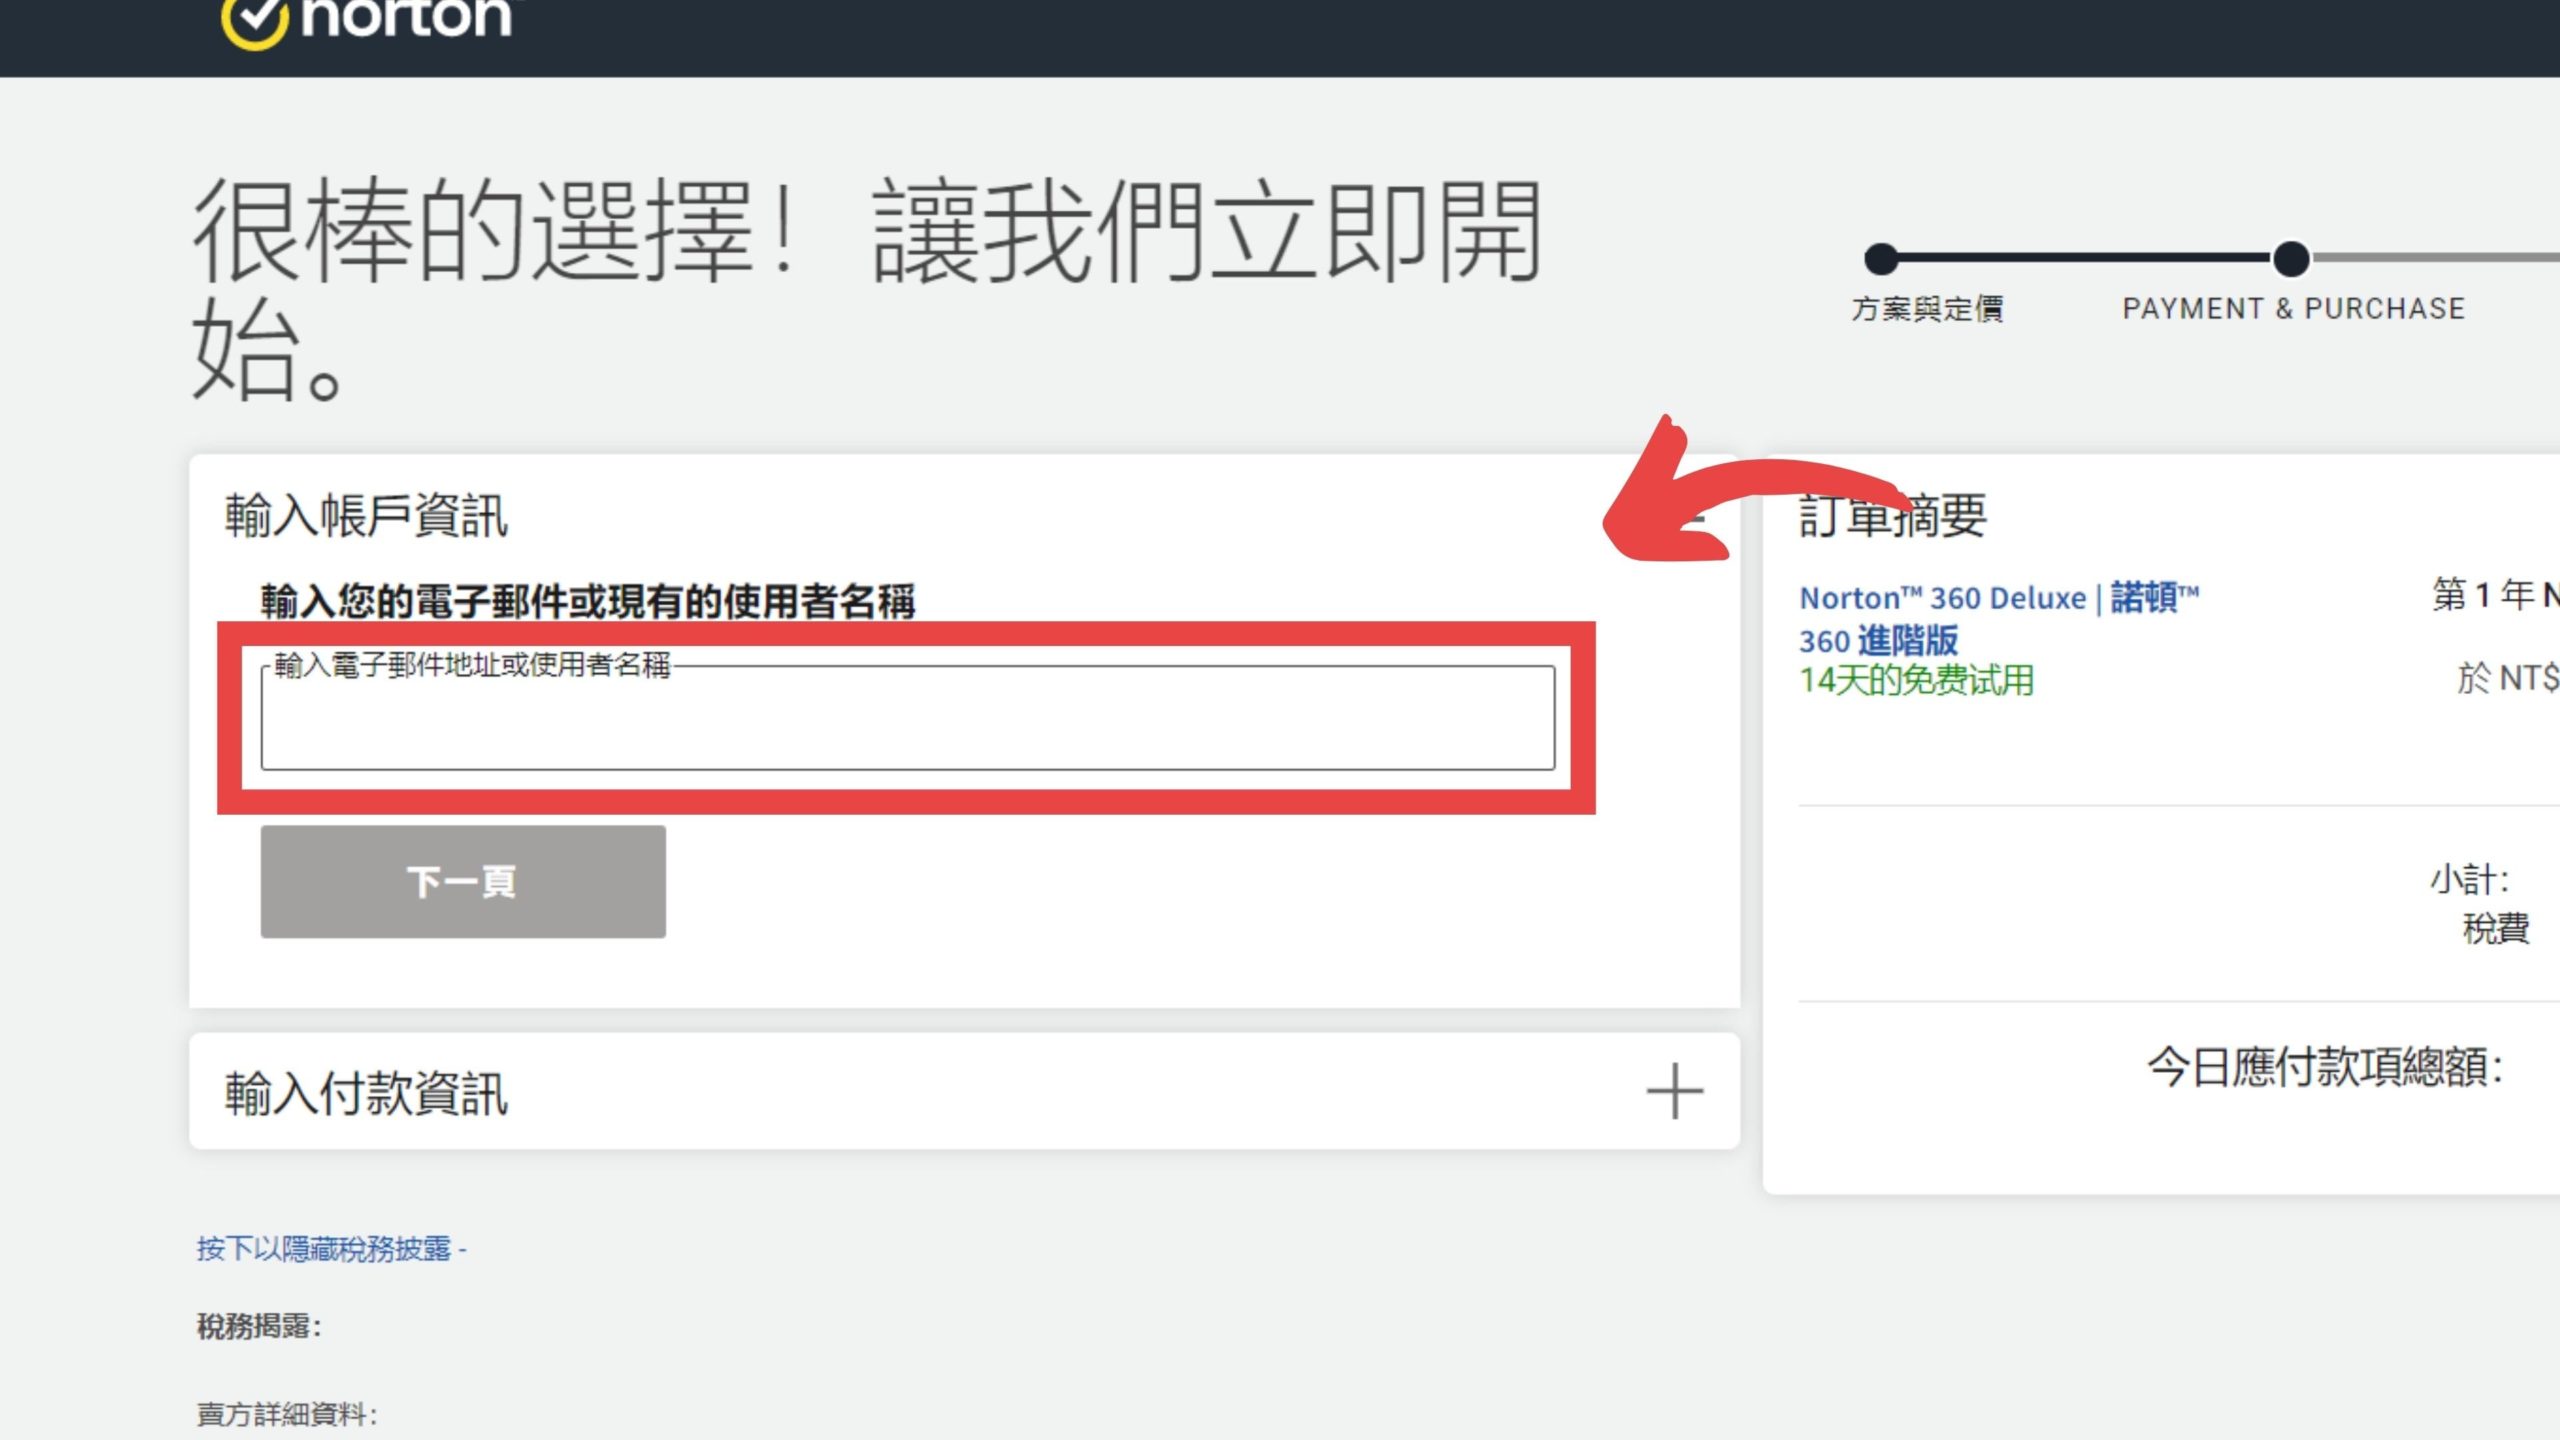Viewport: 2560px width, 1440px height.
Task: Click the 方案與定價 step label
Action: 1927,309
